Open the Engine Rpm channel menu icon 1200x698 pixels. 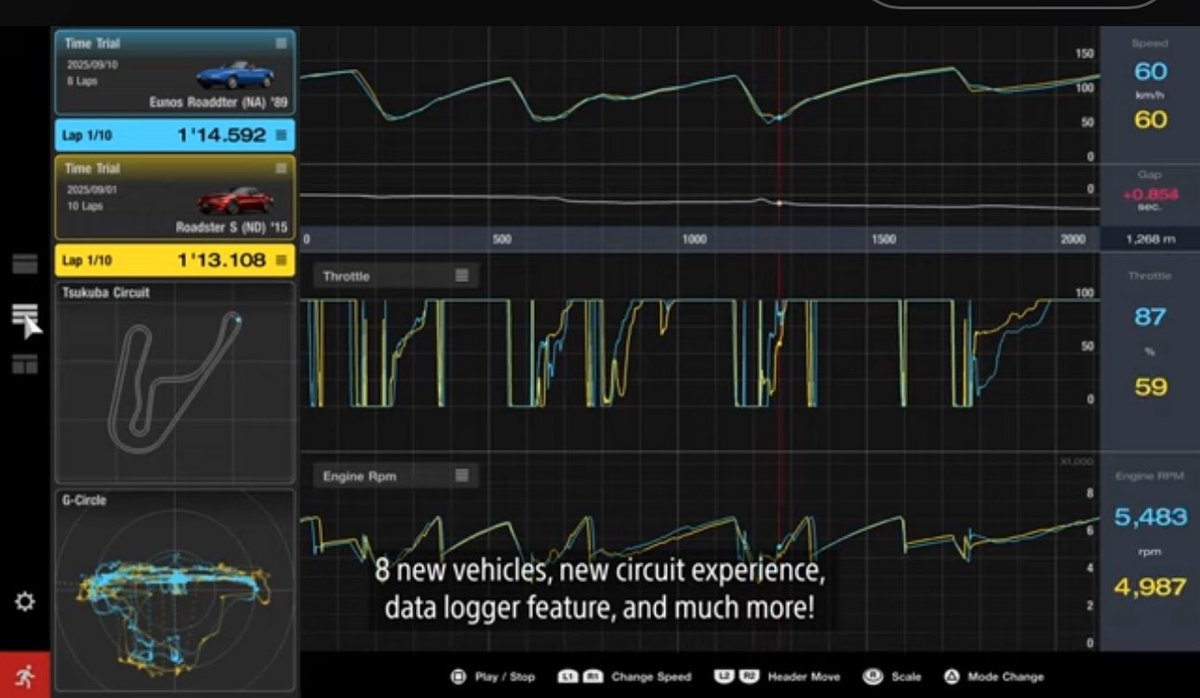pyautogui.click(x=461, y=476)
